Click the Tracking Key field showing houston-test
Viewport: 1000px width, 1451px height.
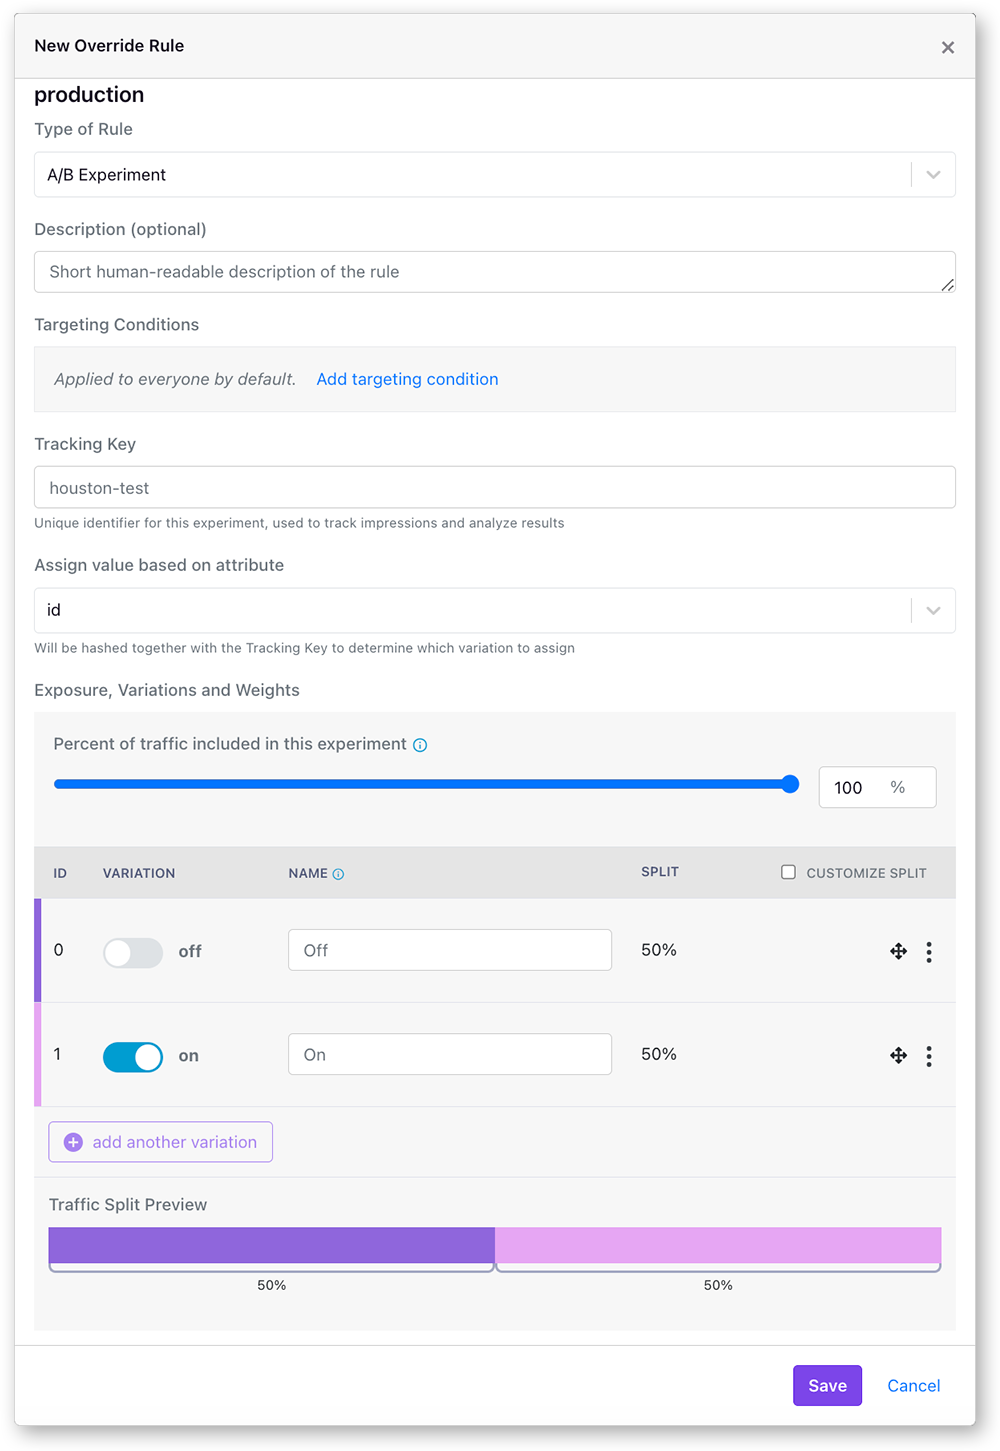tap(495, 487)
